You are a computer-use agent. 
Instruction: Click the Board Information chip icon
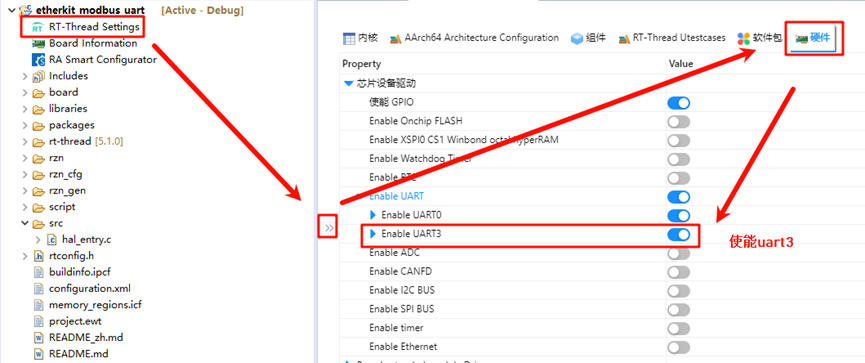38,44
